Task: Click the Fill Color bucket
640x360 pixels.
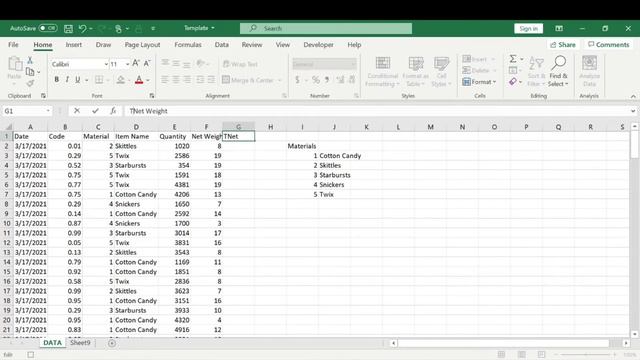Action: (120, 80)
